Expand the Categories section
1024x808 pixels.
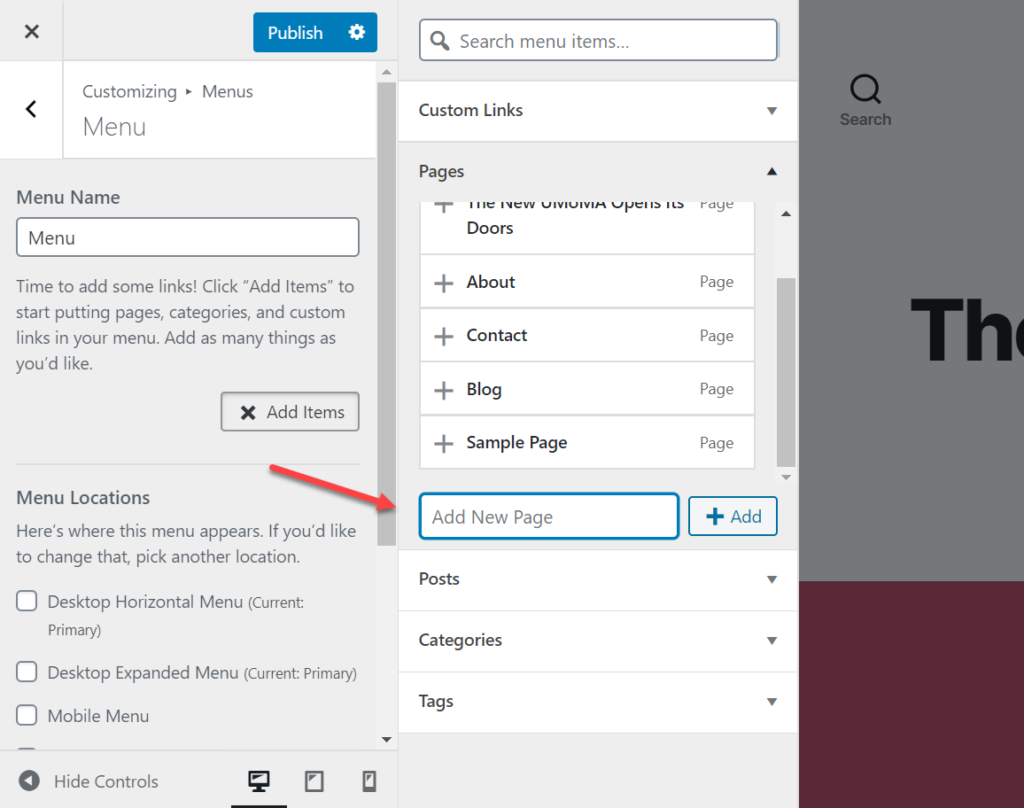point(598,640)
